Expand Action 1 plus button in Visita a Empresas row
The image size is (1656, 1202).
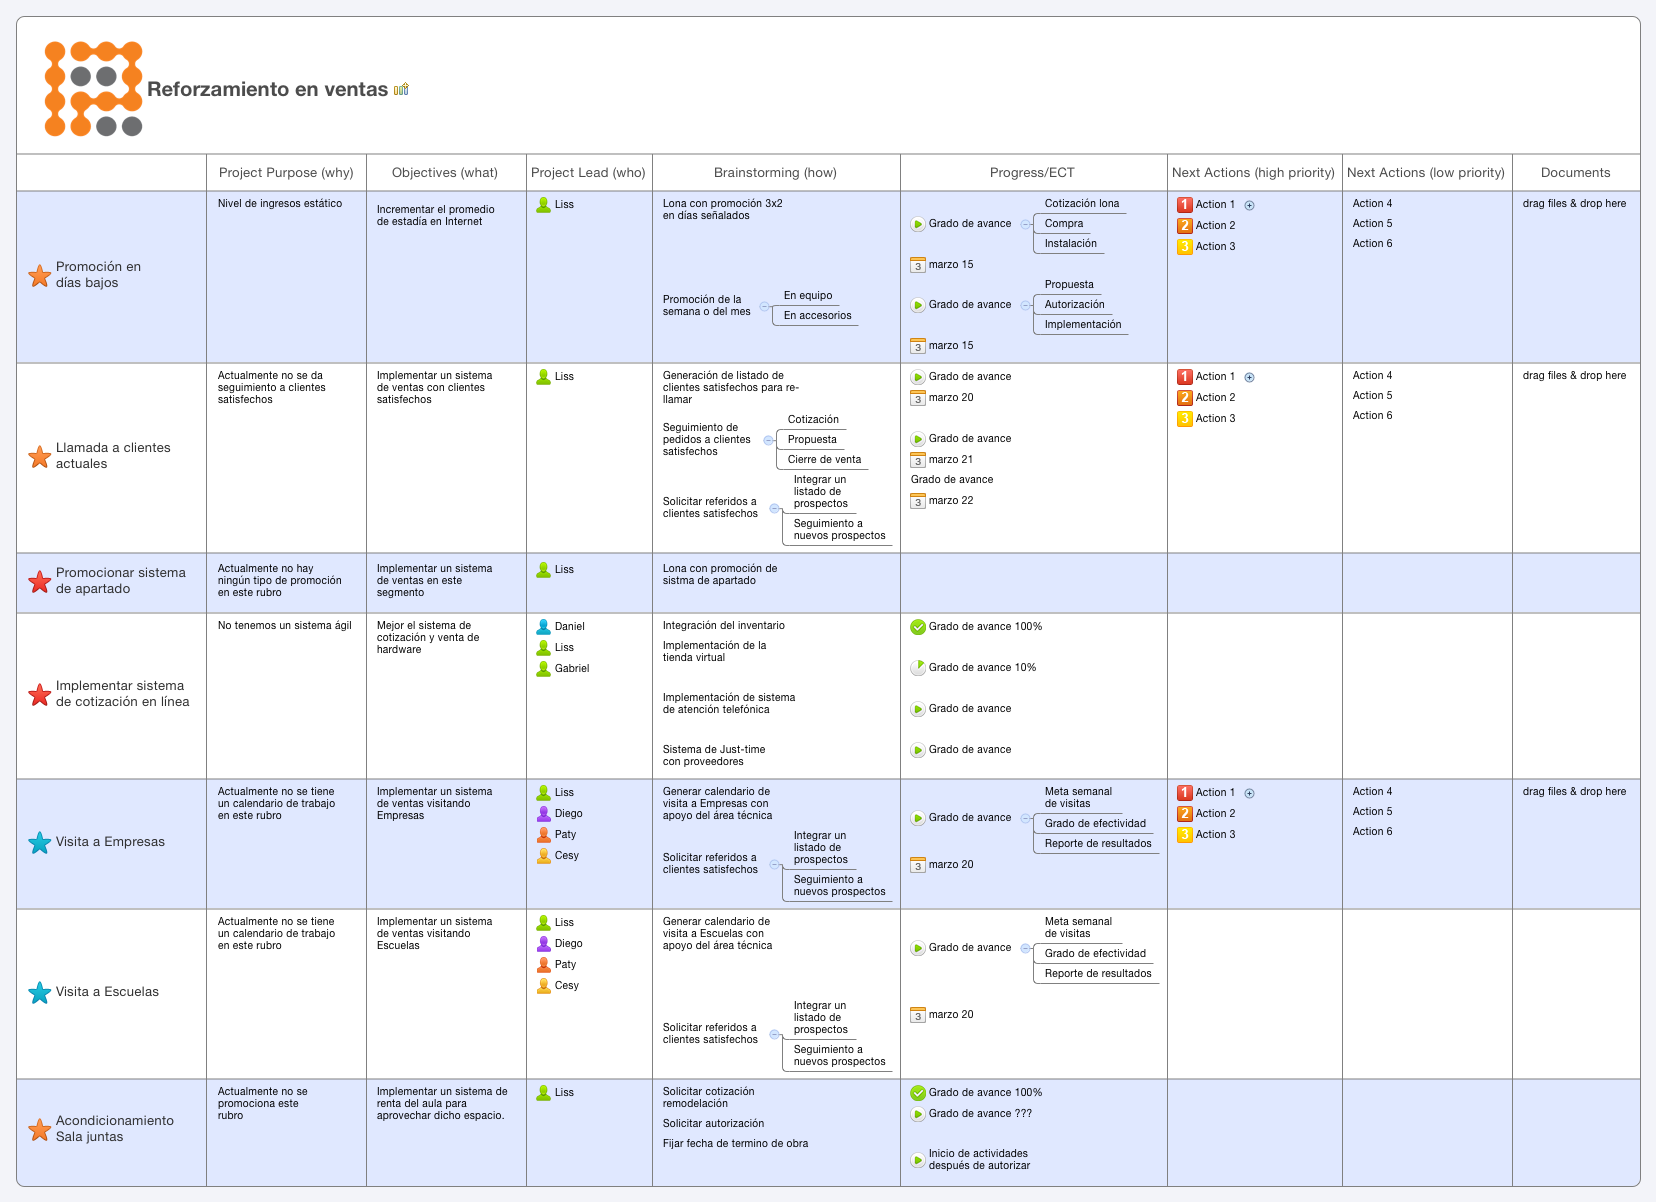(x=1249, y=794)
